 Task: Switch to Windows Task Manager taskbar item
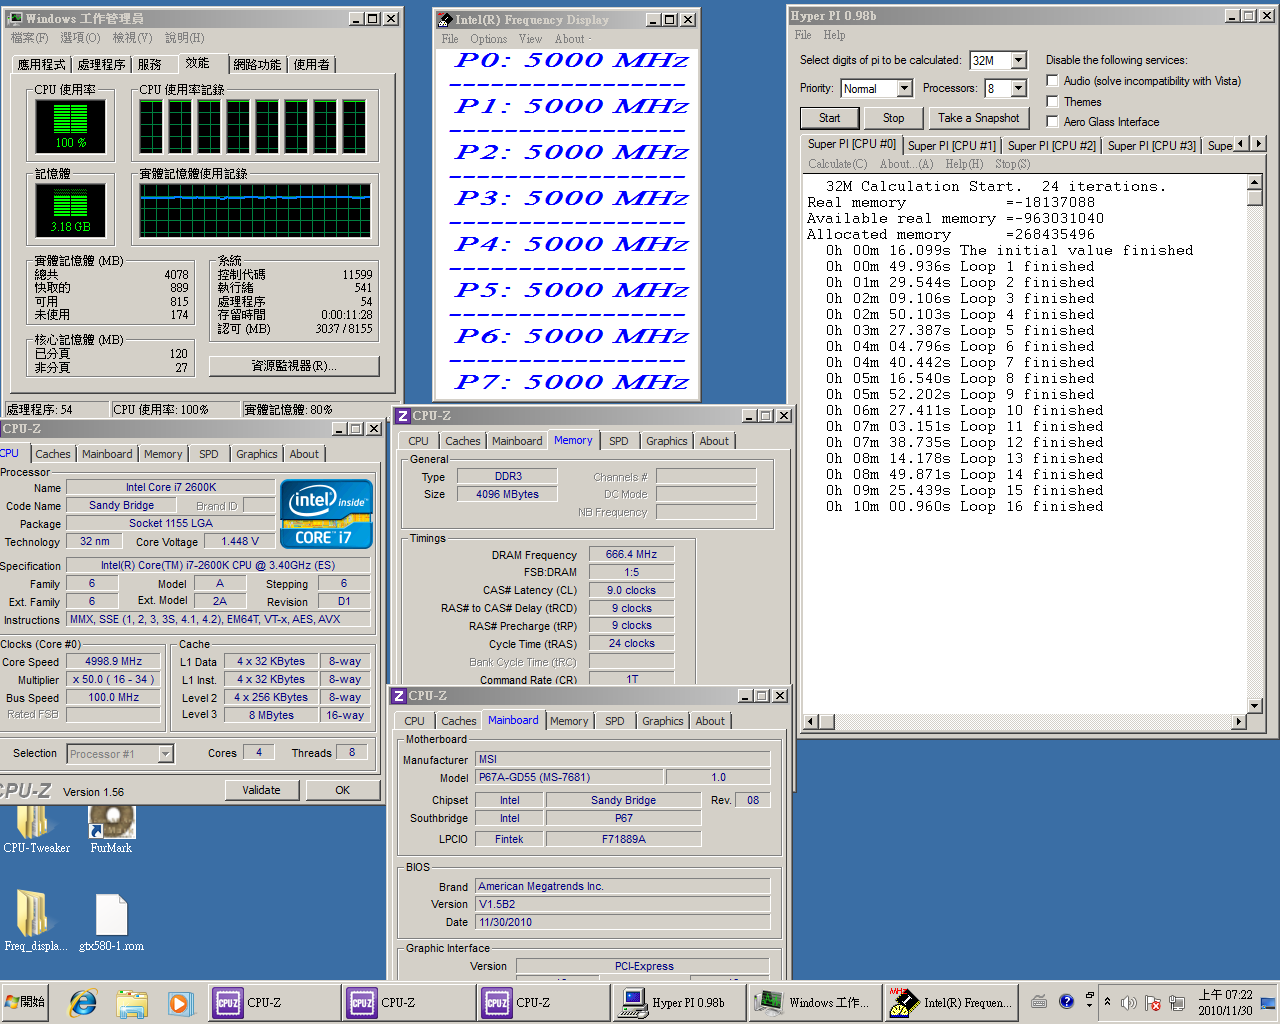(816, 1002)
